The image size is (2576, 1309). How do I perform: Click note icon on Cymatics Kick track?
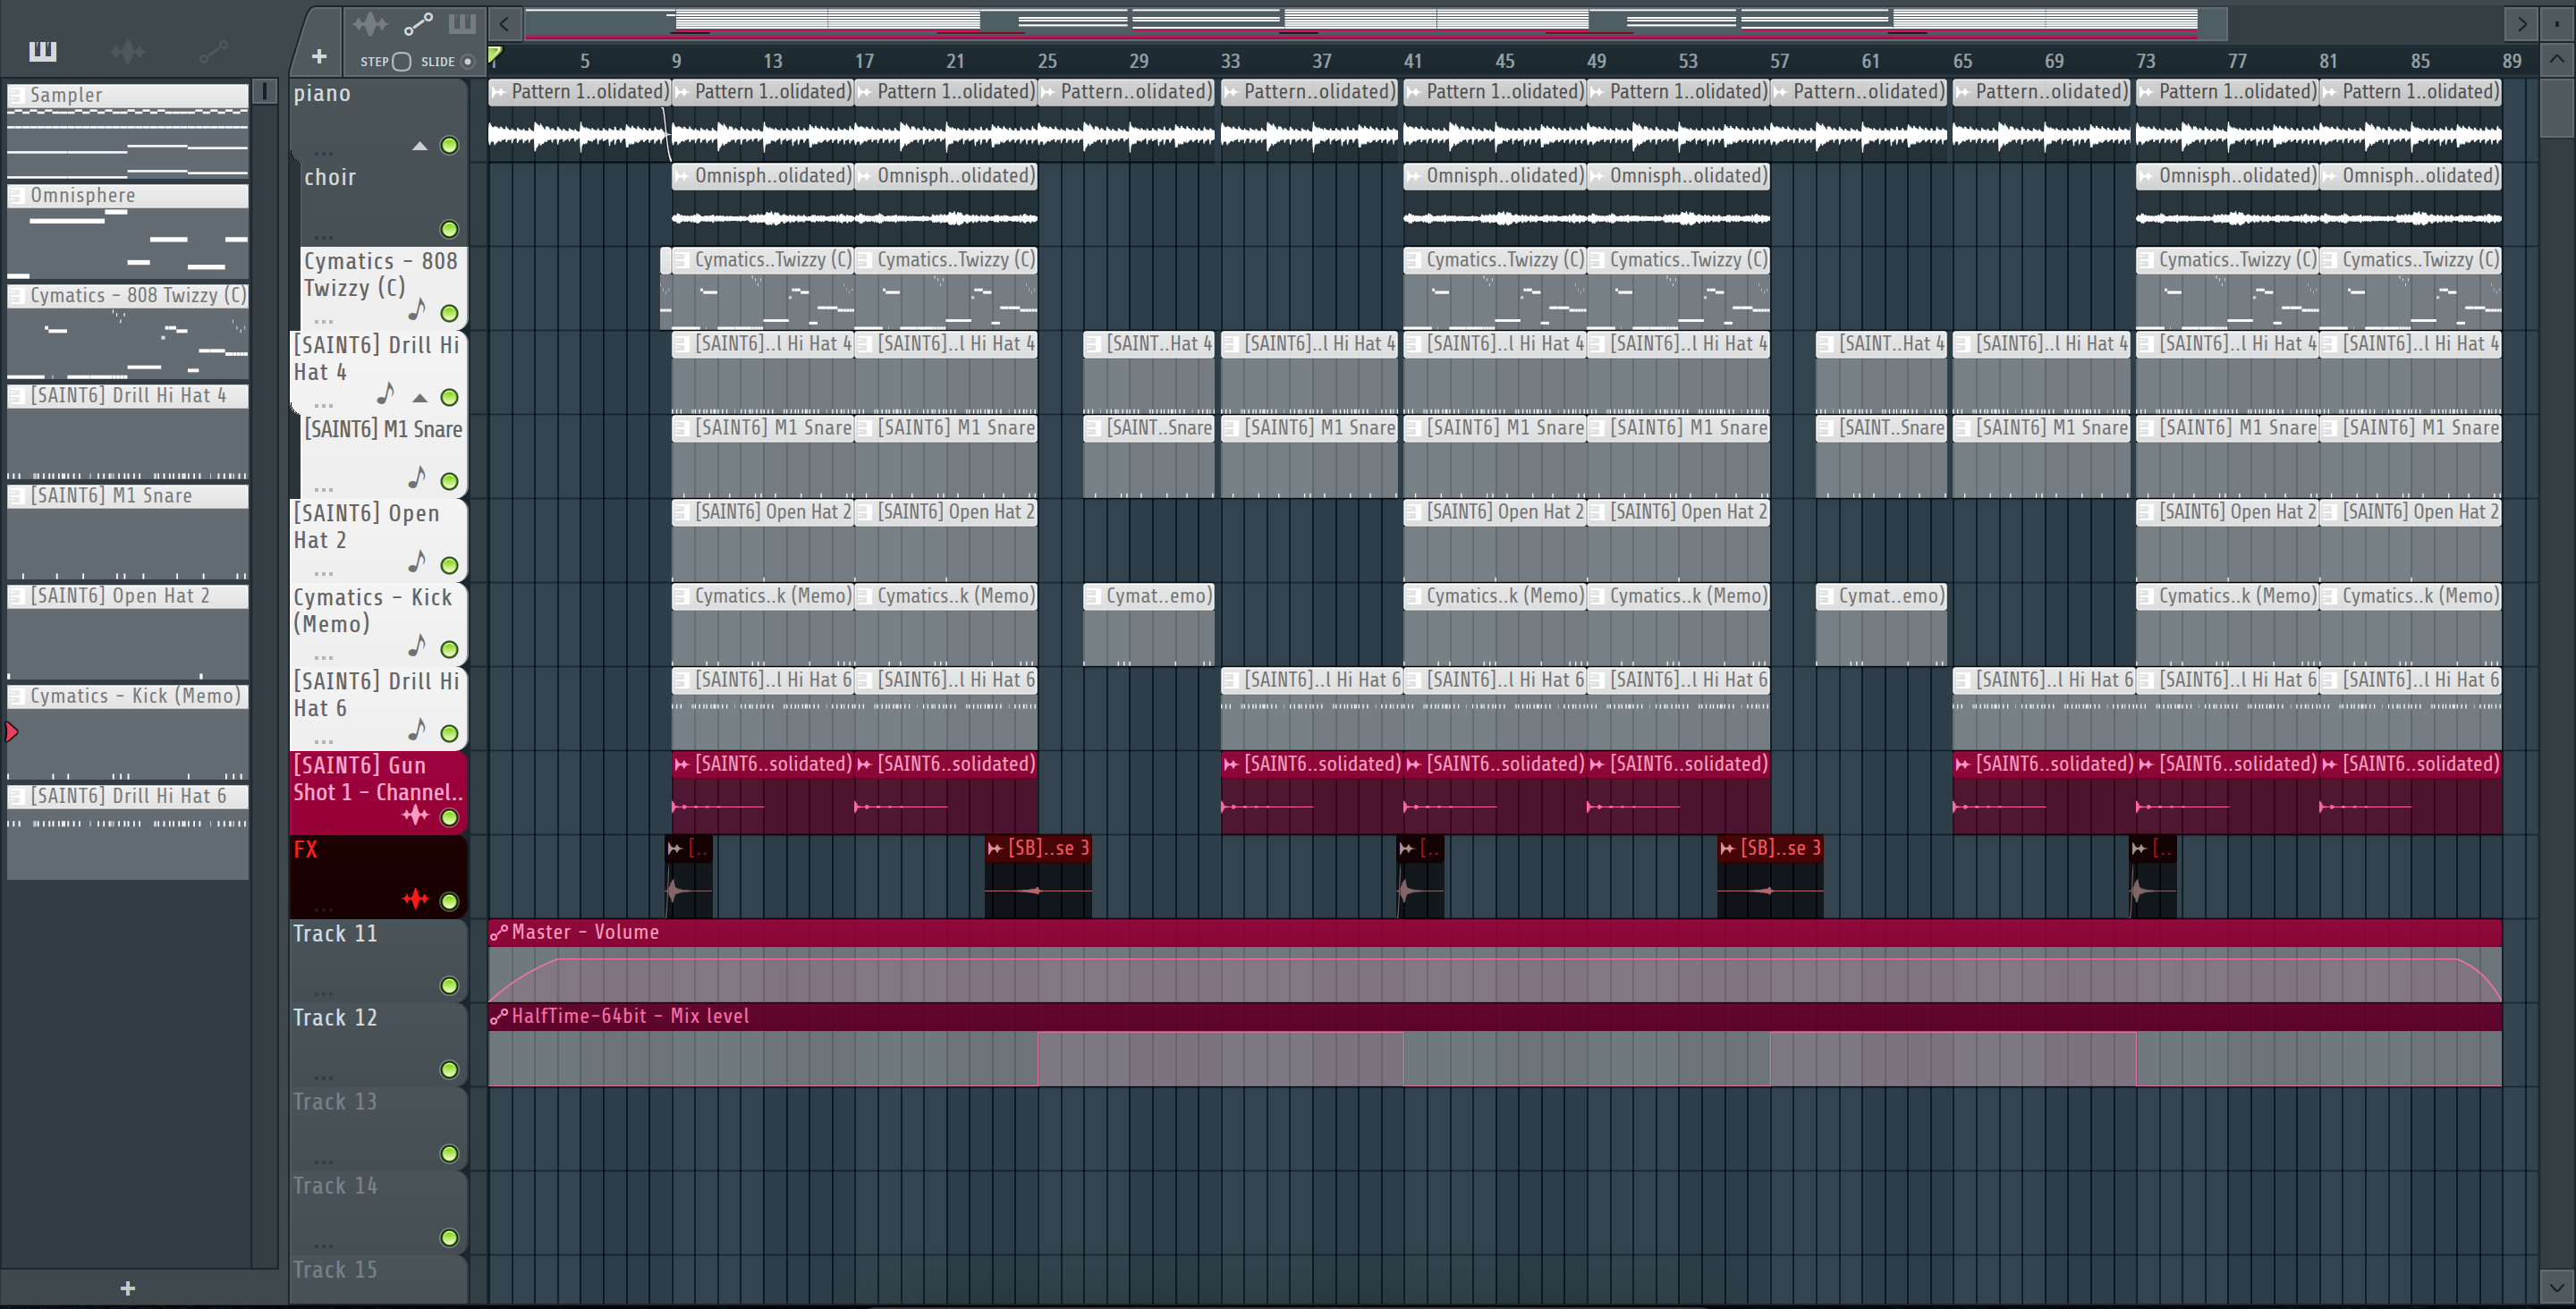pyautogui.click(x=417, y=646)
